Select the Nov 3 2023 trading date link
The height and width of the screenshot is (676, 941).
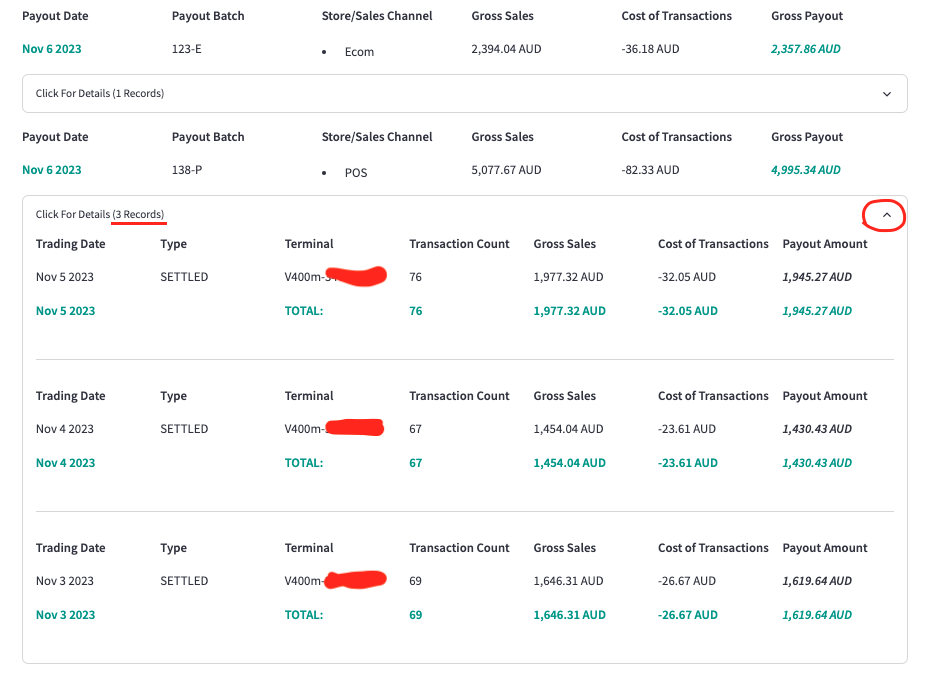point(64,614)
